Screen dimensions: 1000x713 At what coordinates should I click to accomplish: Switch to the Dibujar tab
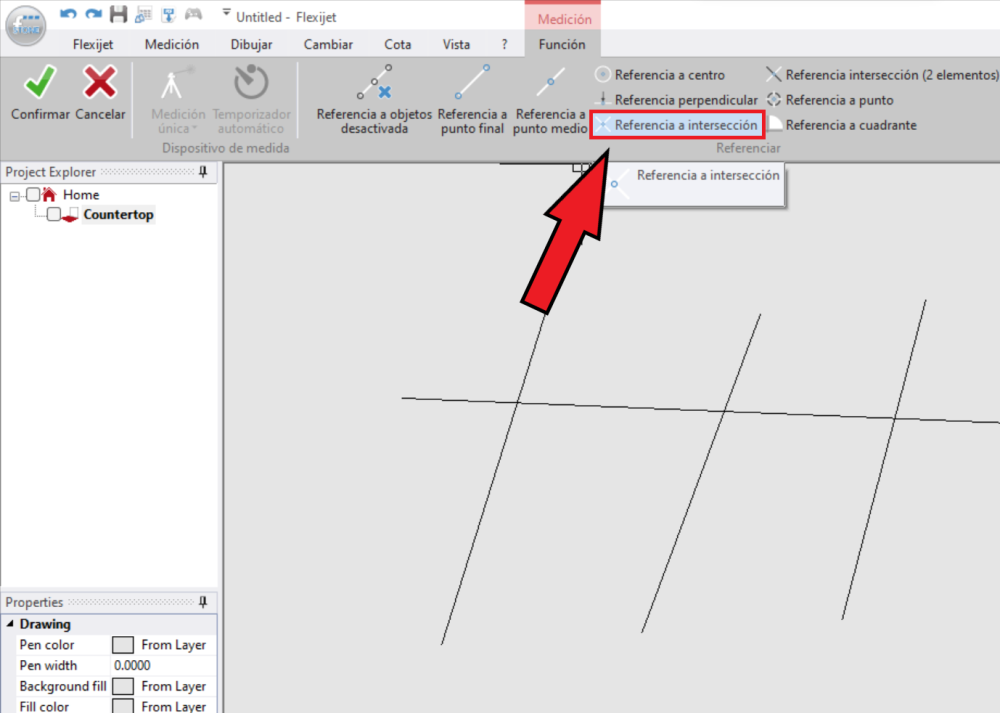pyautogui.click(x=251, y=45)
